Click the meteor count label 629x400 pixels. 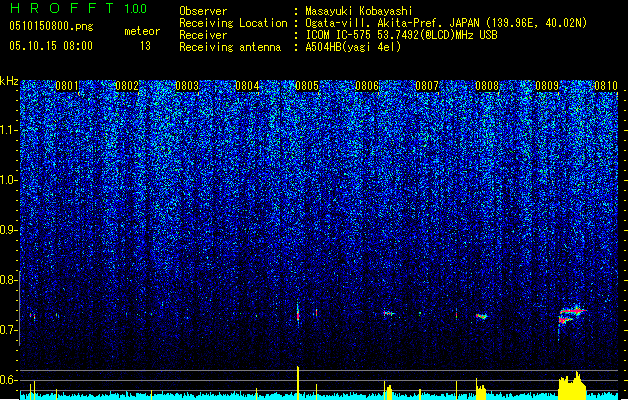coord(142,31)
